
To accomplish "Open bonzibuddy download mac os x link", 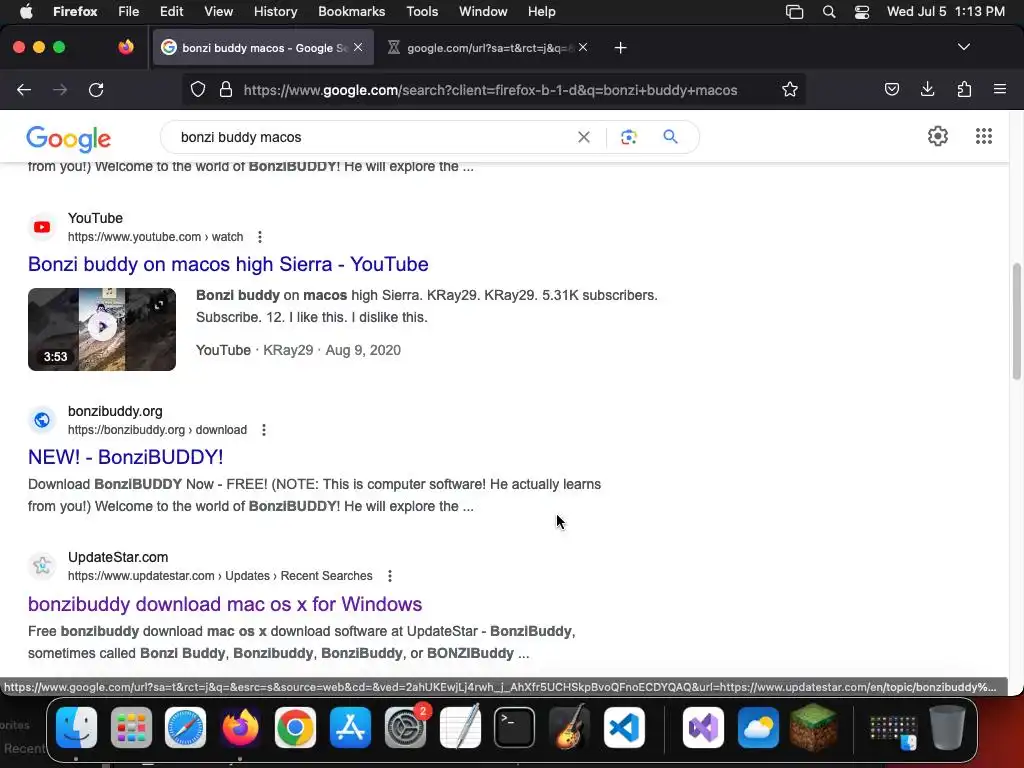I will pos(225,604).
